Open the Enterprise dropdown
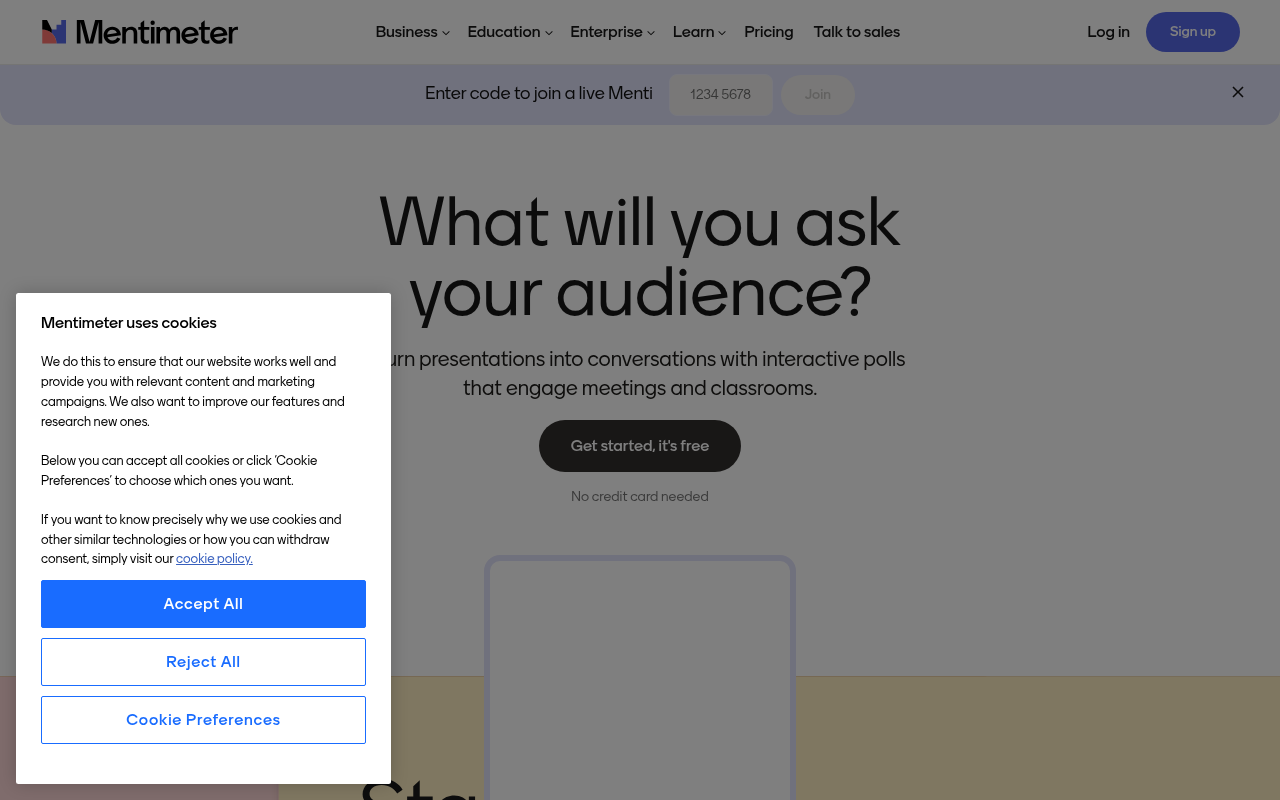1280x800 pixels. click(x=612, y=32)
